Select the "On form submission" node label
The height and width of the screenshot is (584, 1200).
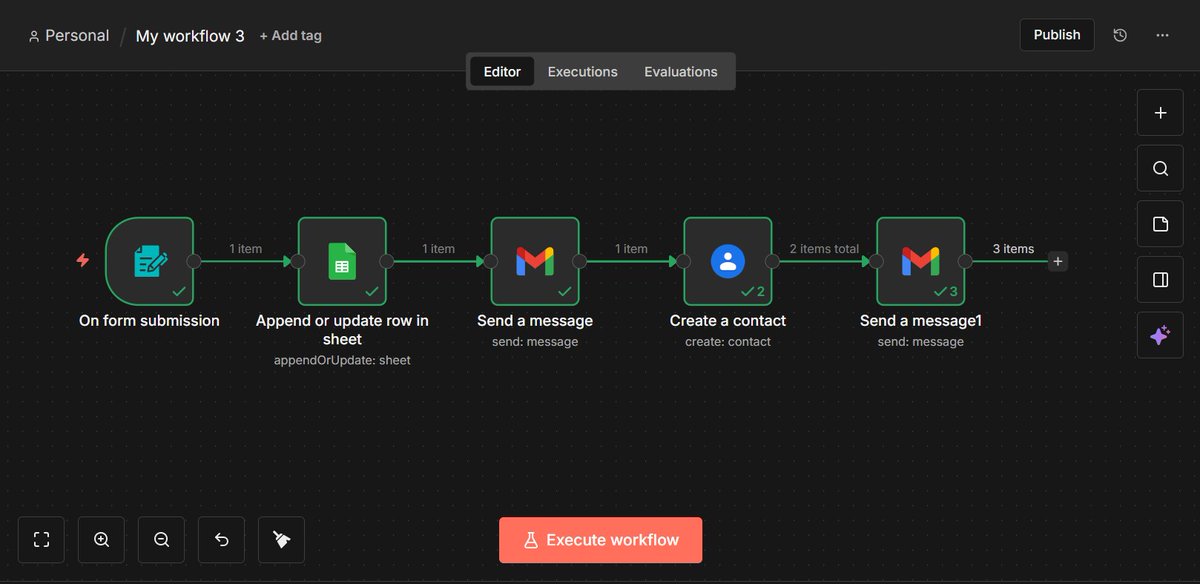(x=149, y=321)
